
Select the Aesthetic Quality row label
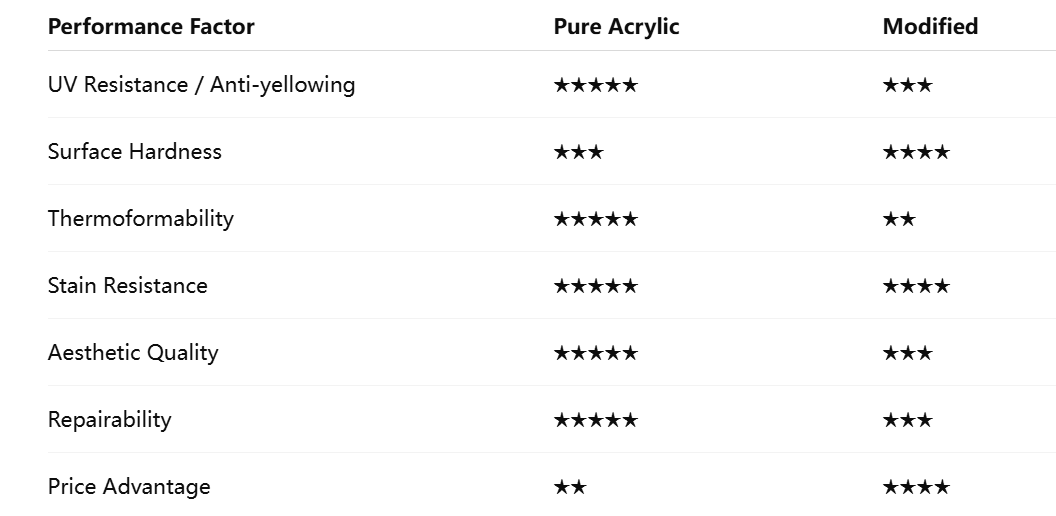coord(133,353)
